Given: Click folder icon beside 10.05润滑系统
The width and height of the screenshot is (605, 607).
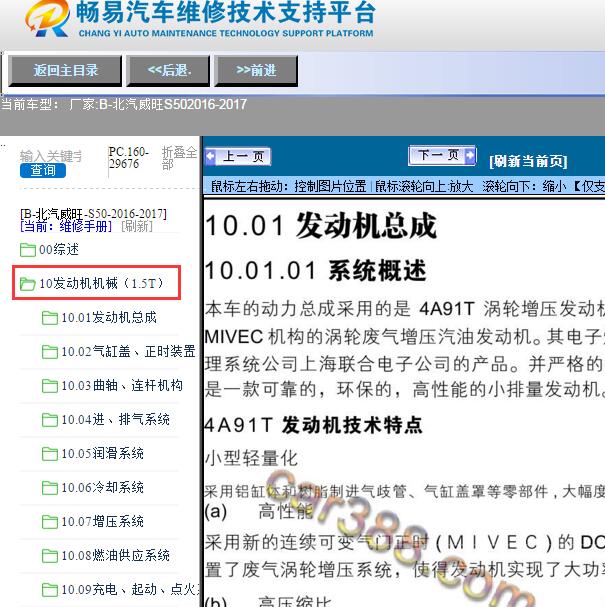Looking at the screenshot, I should (50, 454).
